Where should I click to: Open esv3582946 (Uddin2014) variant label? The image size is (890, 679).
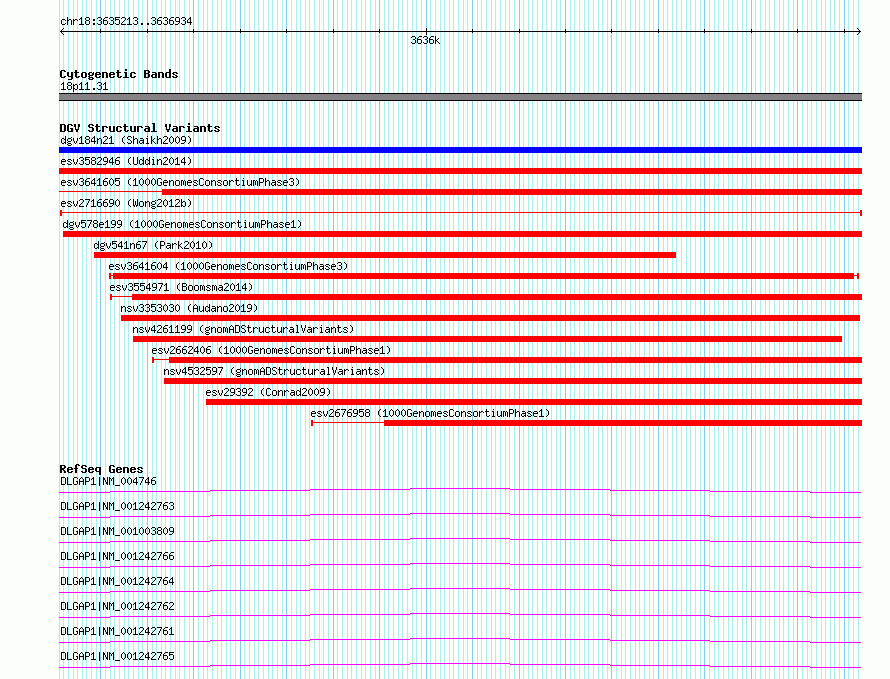(126, 161)
